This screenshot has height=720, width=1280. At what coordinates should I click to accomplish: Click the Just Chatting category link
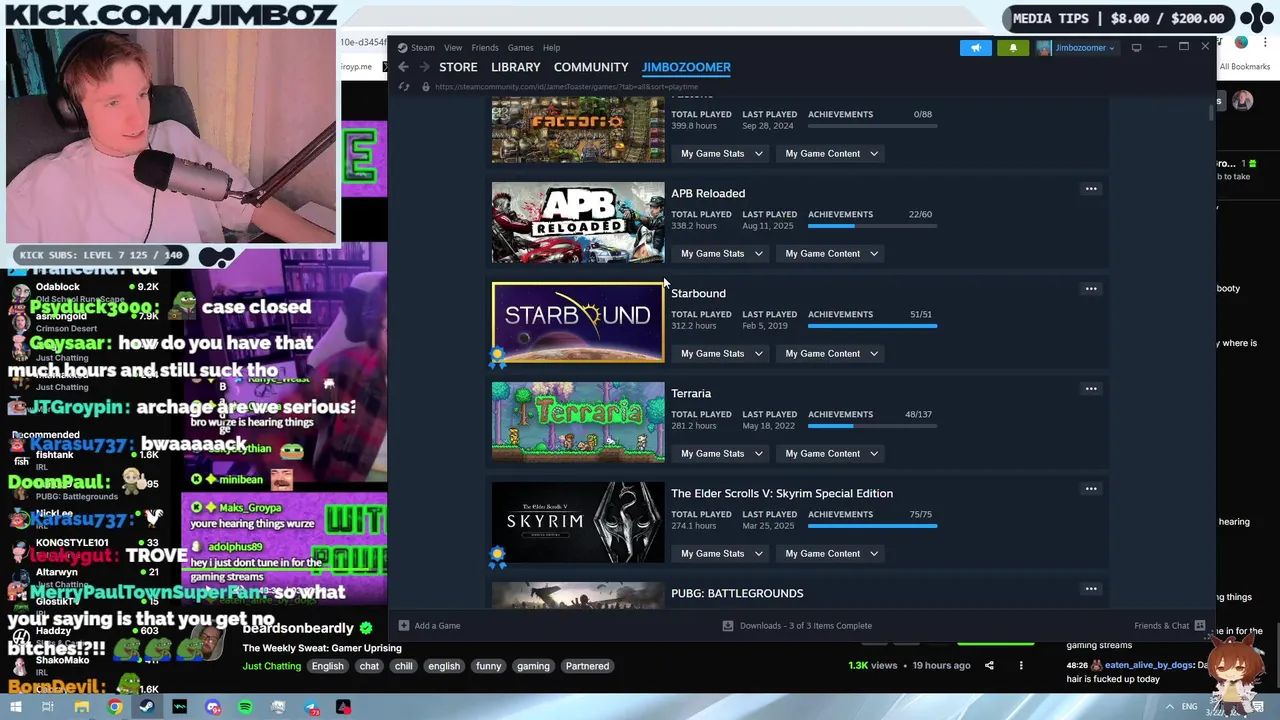pos(271,666)
